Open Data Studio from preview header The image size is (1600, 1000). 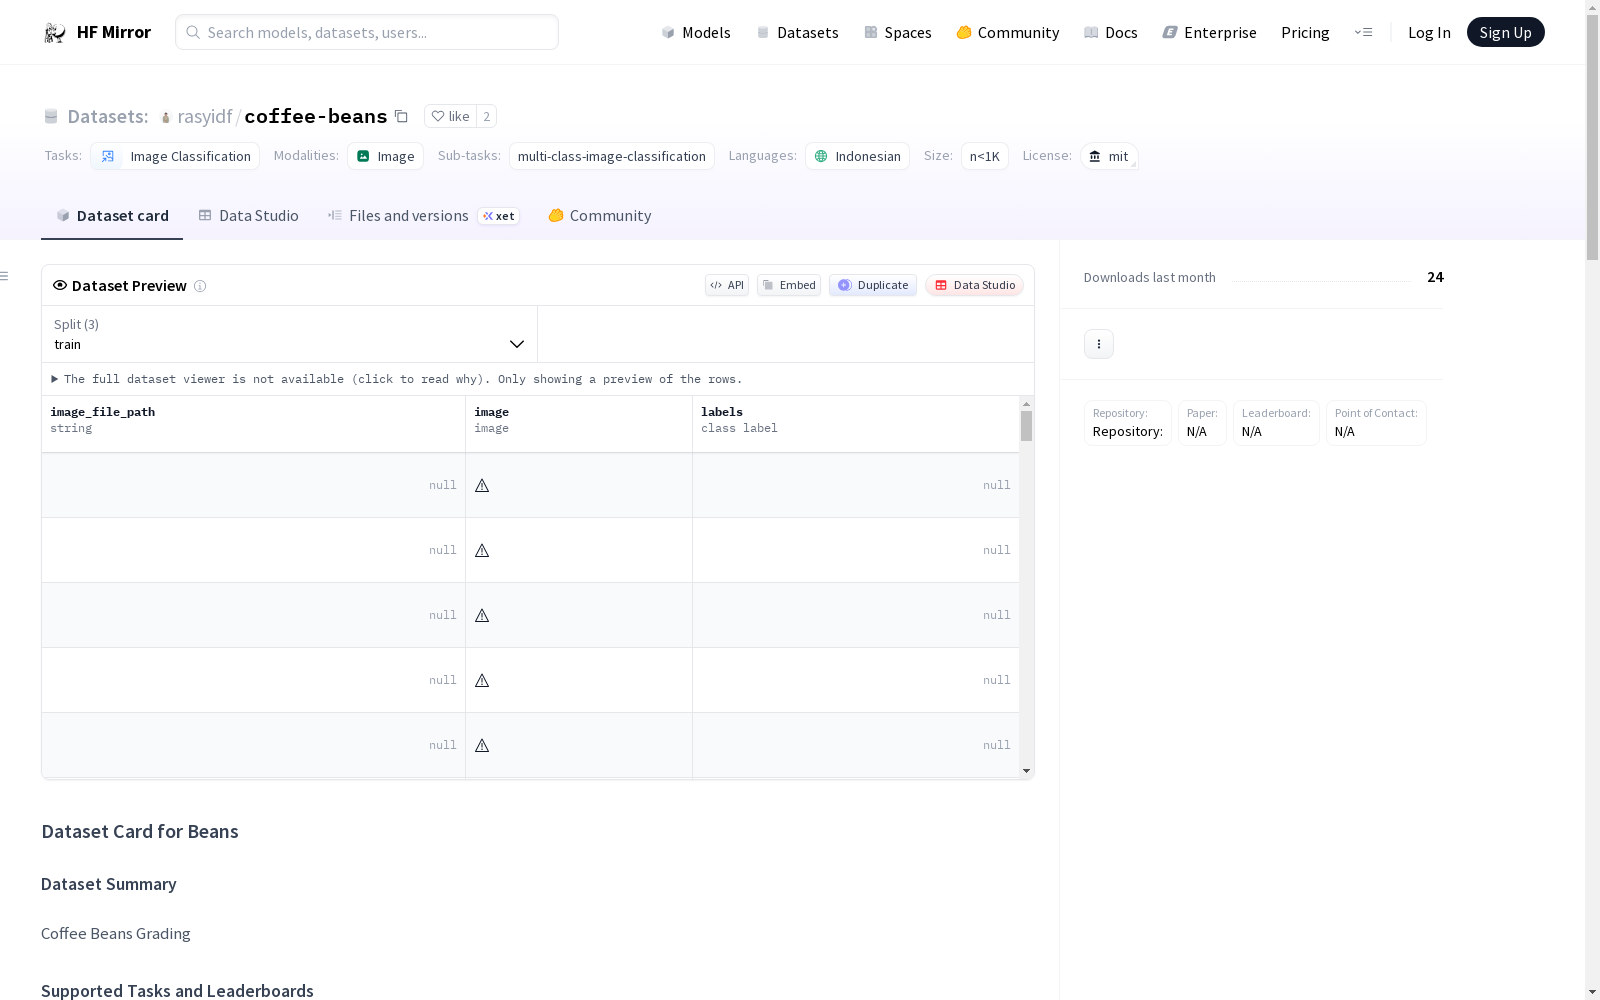pyautogui.click(x=975, y=285)
